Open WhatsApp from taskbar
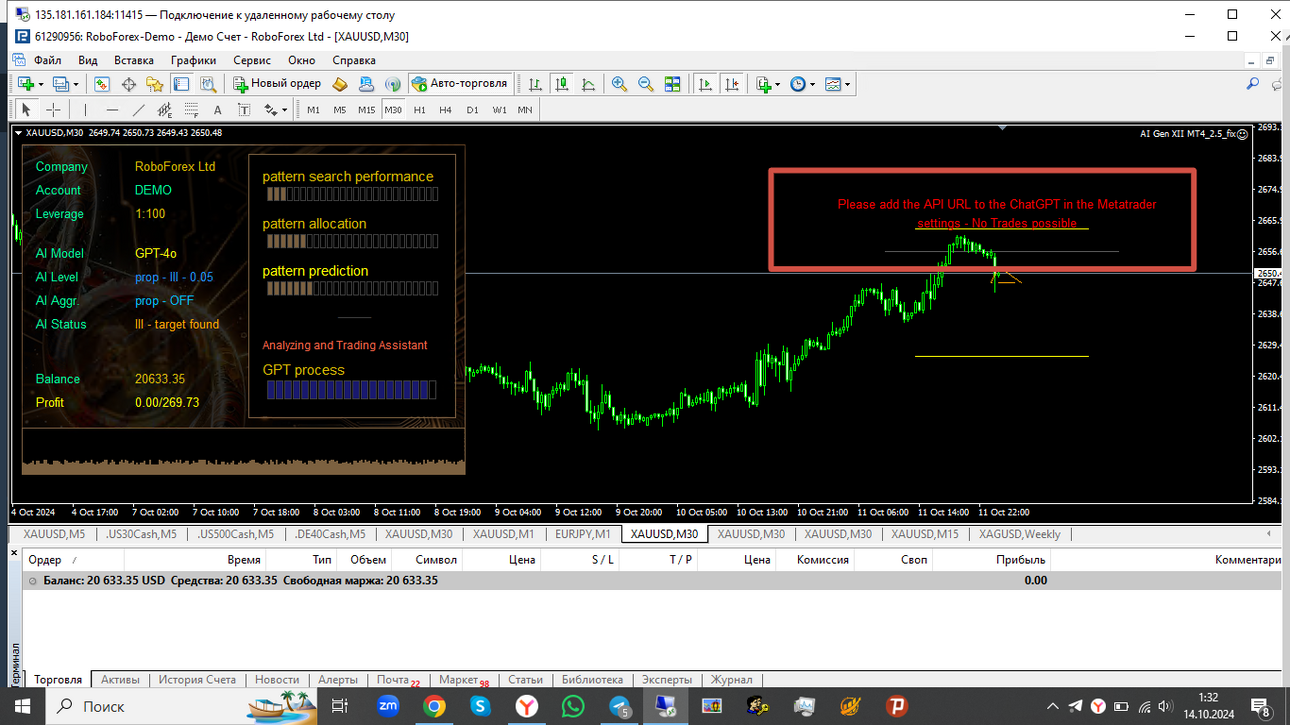This screenshot has width=1290, height=725. pos(572,706)
